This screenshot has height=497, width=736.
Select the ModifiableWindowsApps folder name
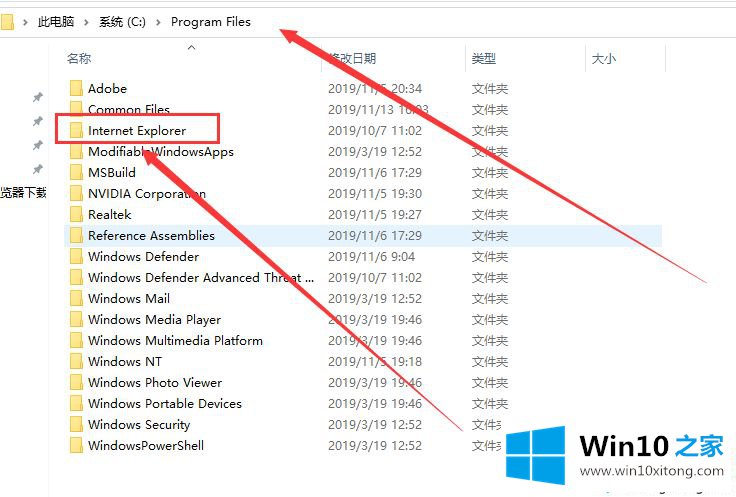(161, 152)
